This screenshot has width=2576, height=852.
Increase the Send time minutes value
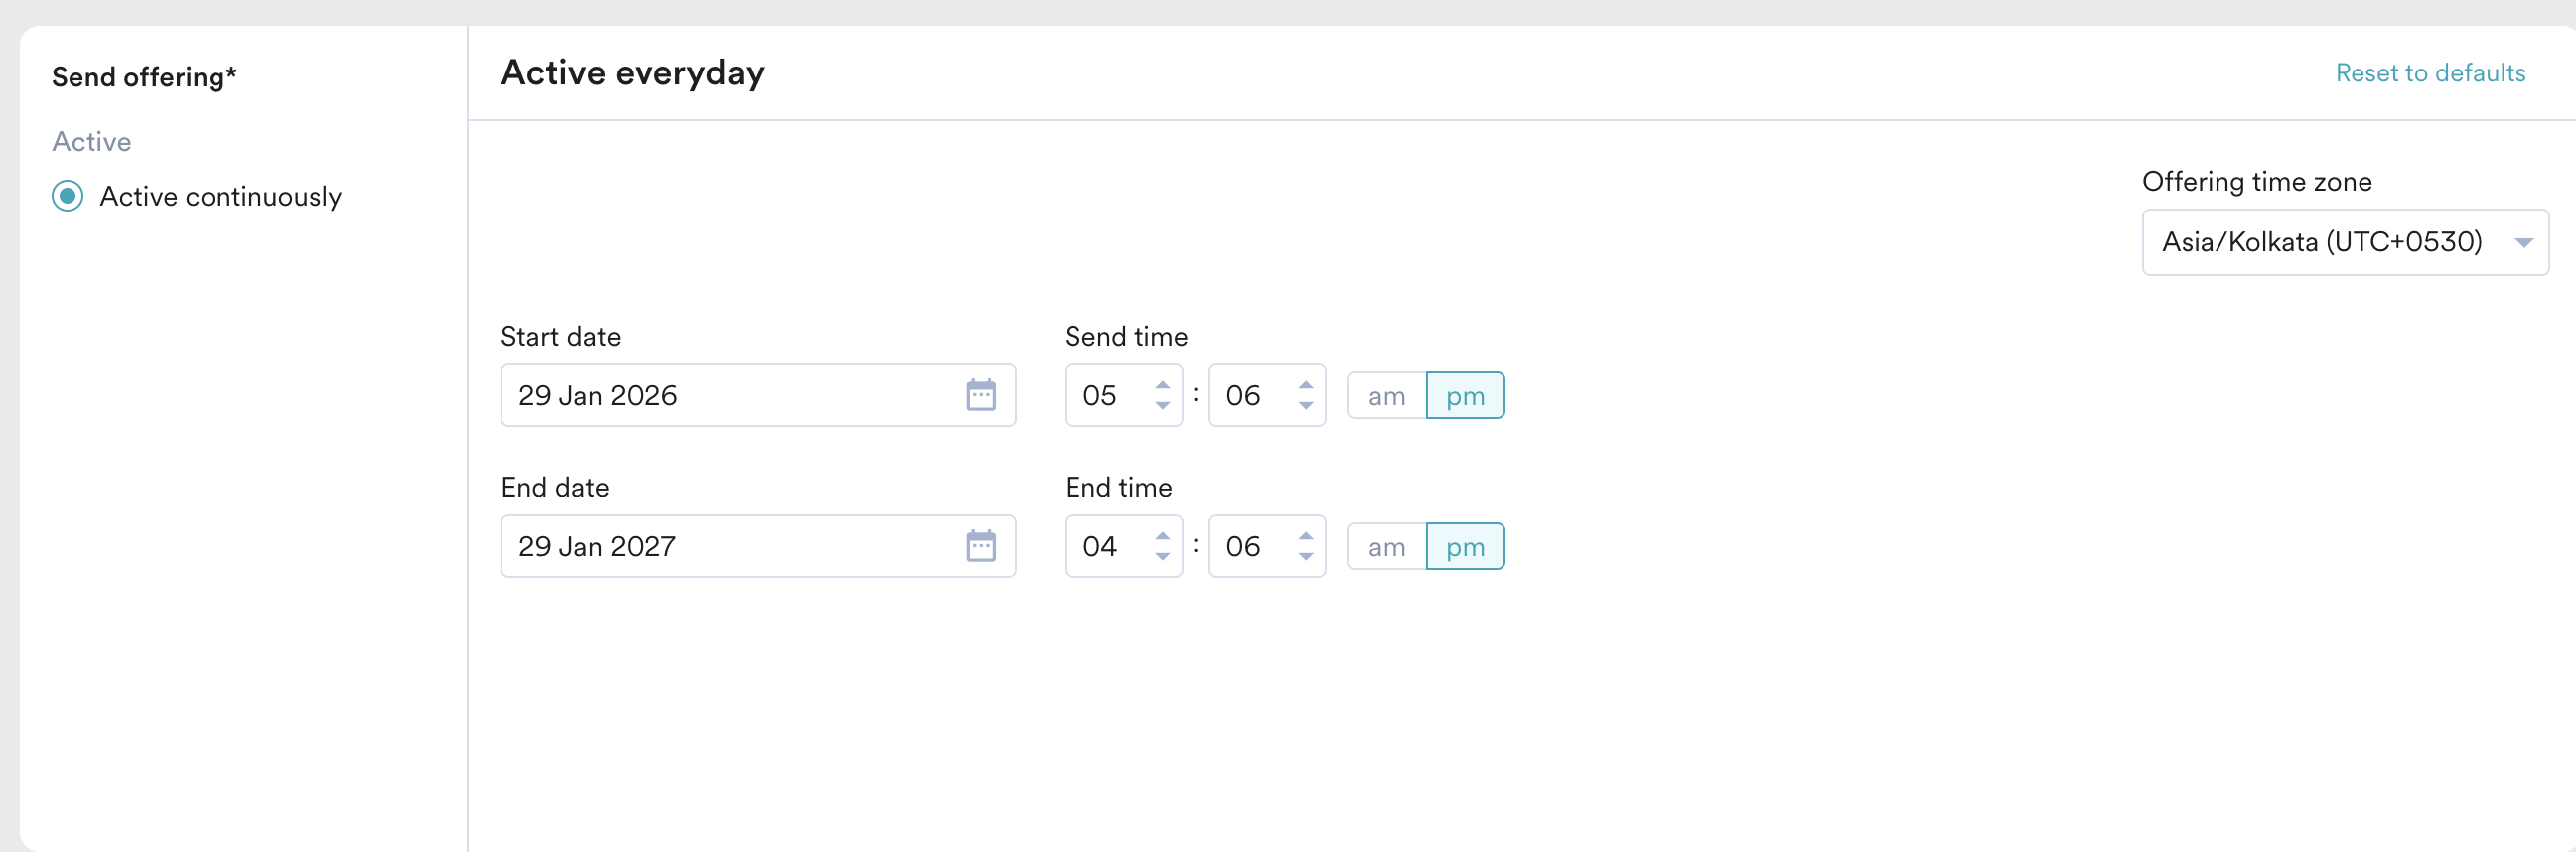point(1305,385)
